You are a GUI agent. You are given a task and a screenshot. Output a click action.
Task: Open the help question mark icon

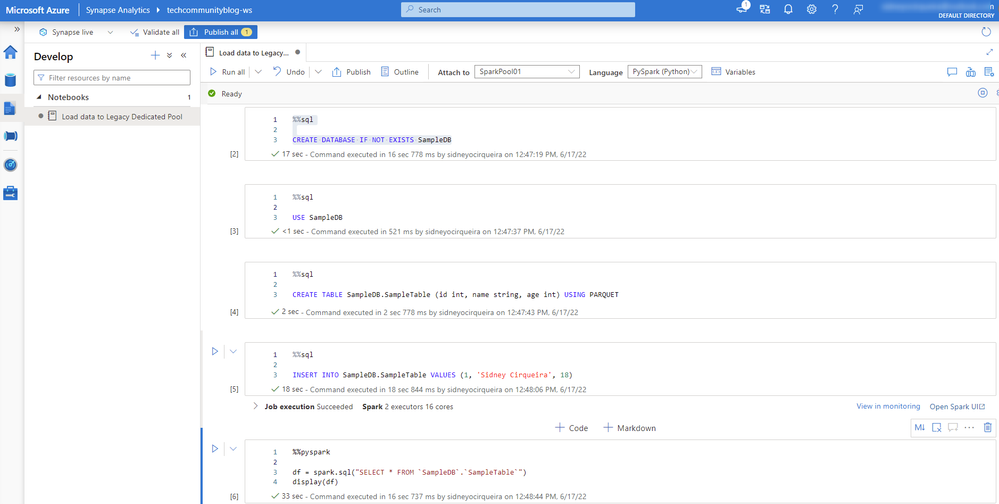[835, 10]
